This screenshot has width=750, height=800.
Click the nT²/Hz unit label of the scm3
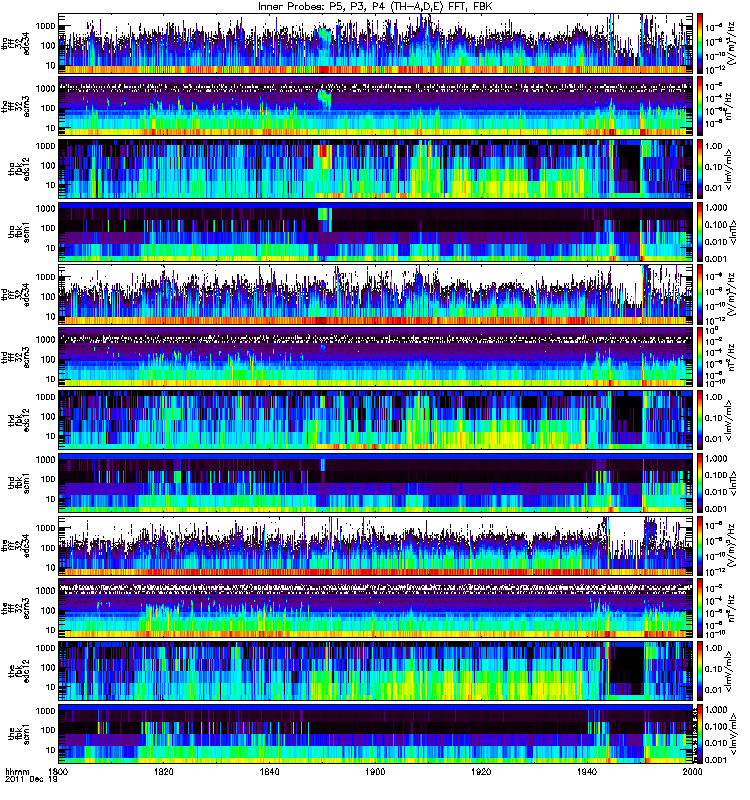tap(731, 608)
